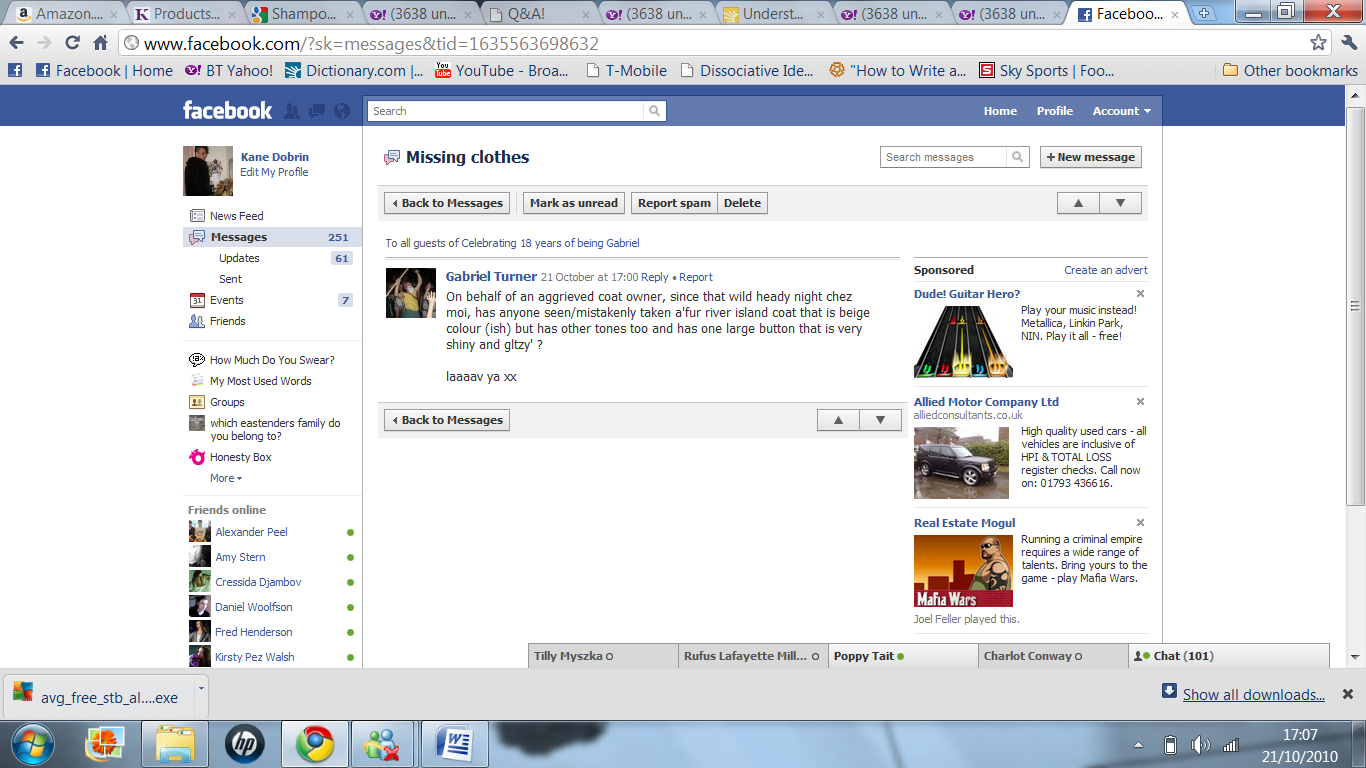Click the Search messages input field
This screenshot has height=768, width=1366.
[944, 157]
